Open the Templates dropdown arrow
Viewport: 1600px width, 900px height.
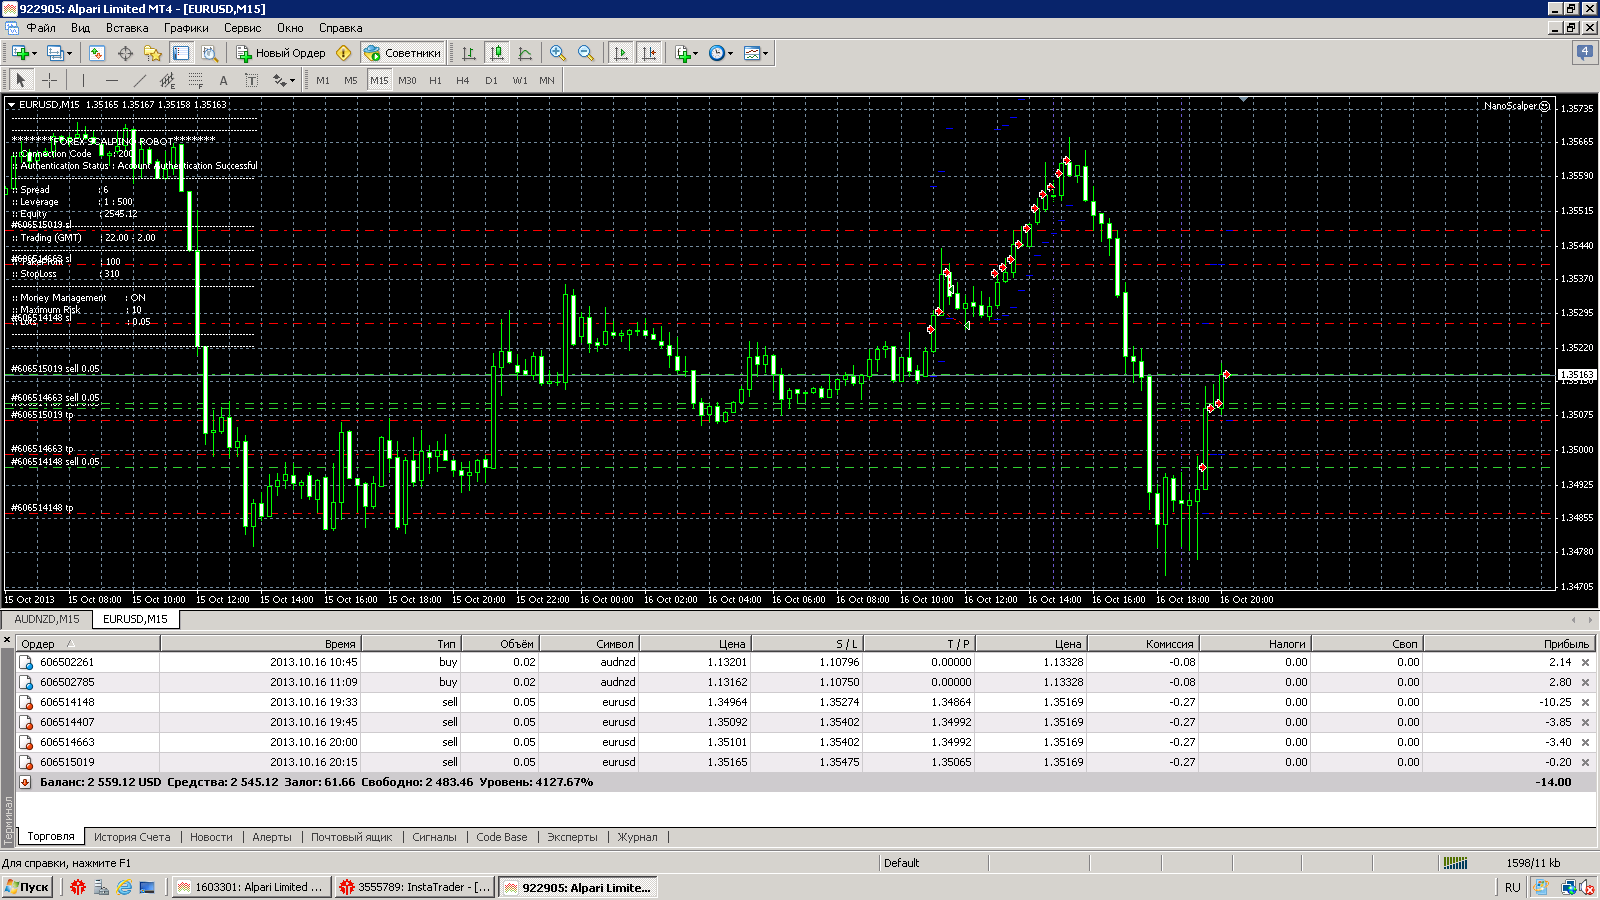coord(766,53)
